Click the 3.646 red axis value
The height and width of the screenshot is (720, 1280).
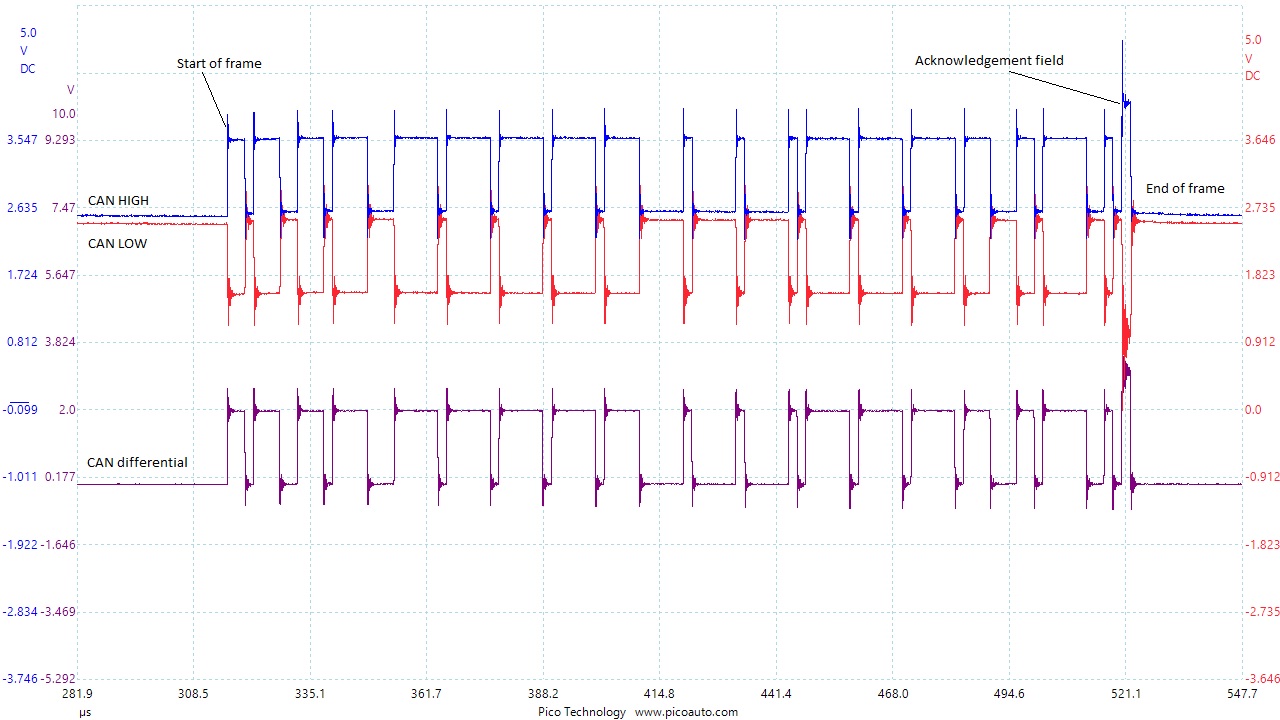pos(1258,140)
